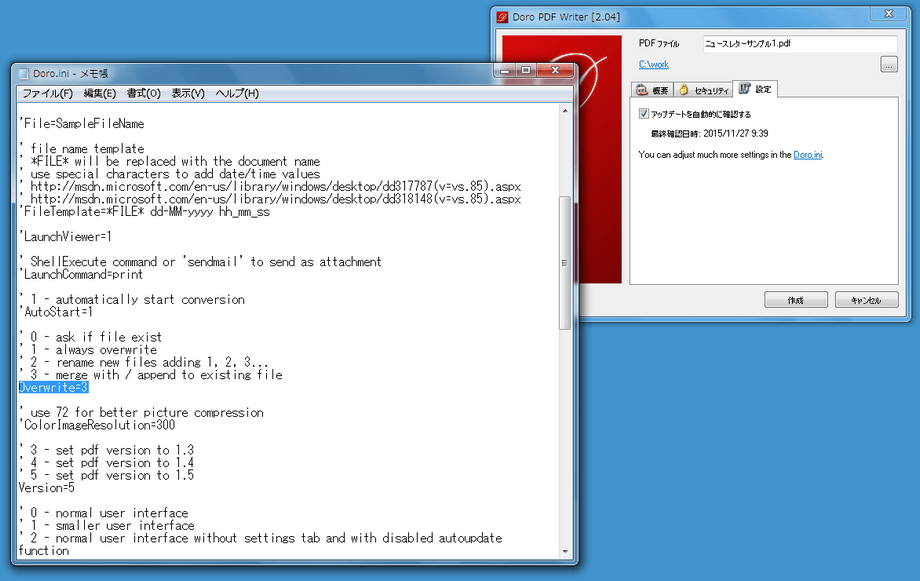Click the Version=5 line
The width and height of the screenshot is (920, 581).
[46, 488]
